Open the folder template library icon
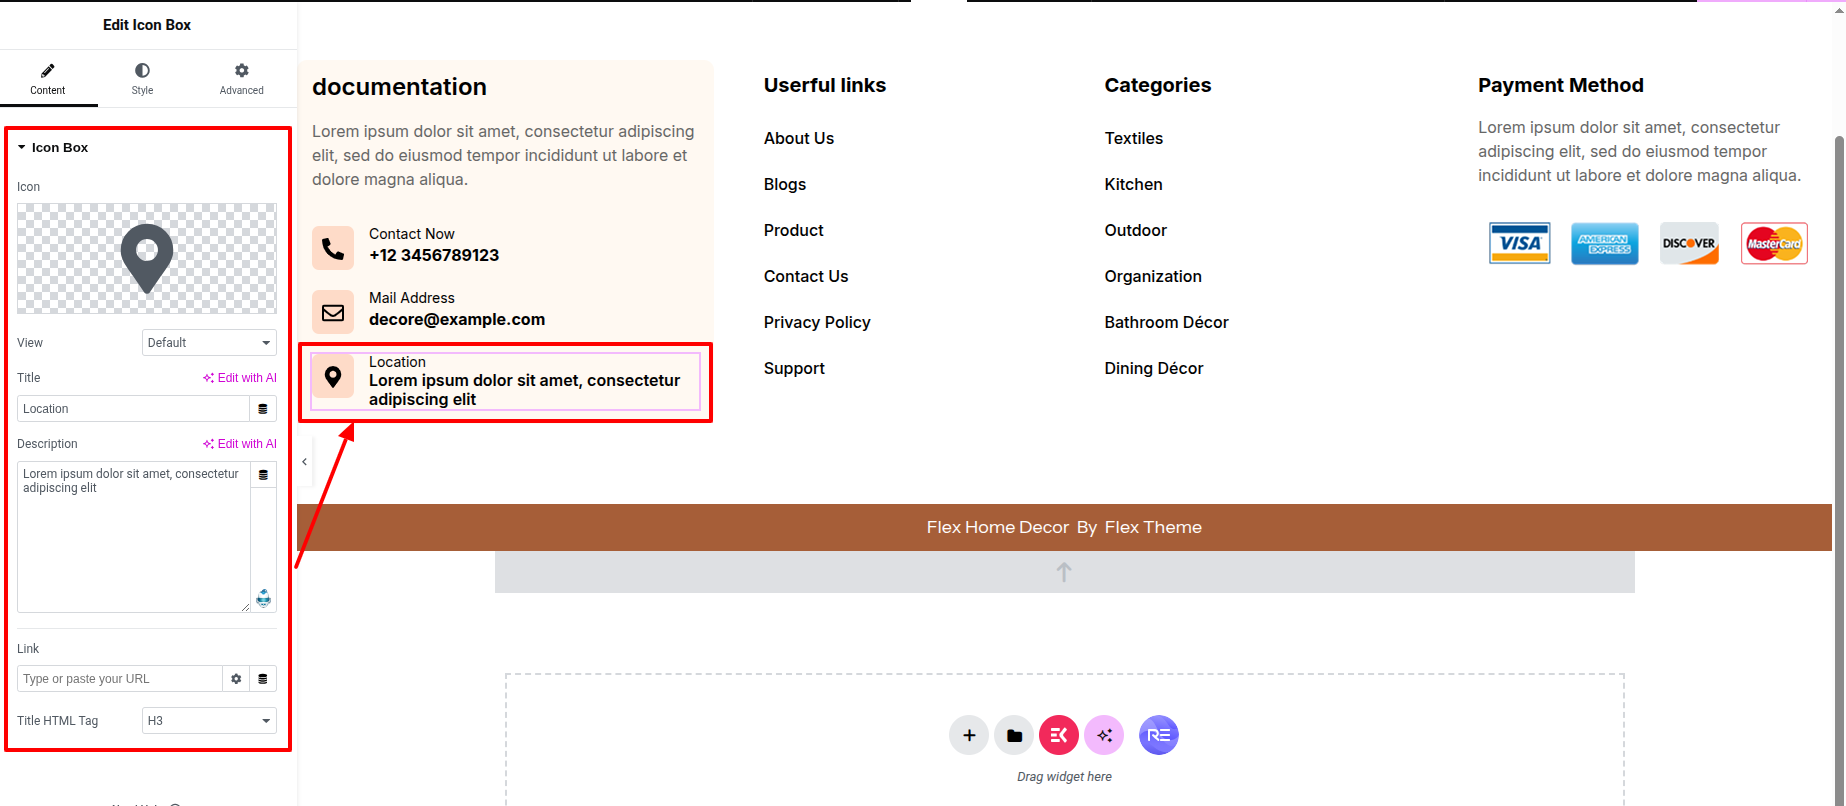1846x806 pixels. (x=1014, y=736)
